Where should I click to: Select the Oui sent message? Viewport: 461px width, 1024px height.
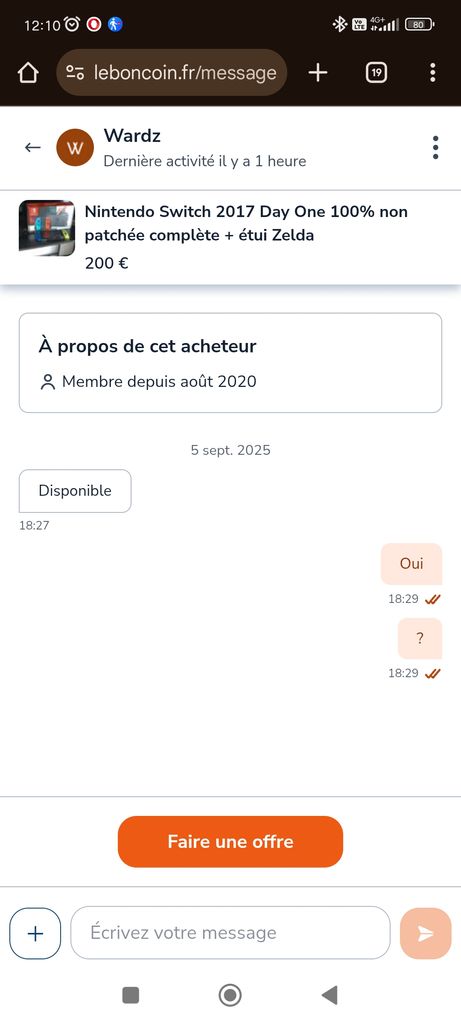(x=411, y=564)
